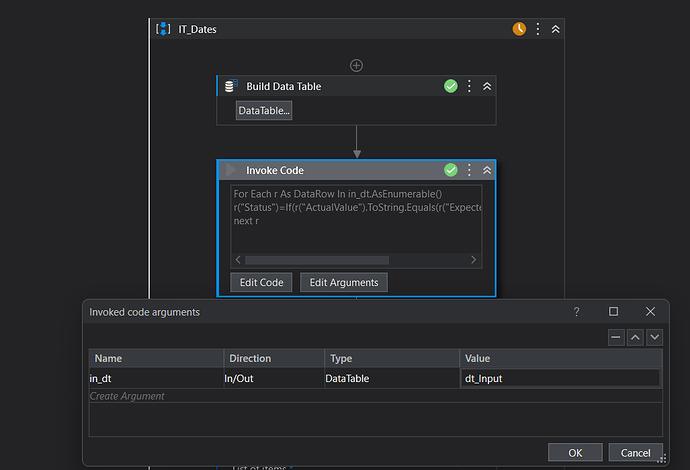Image resolution: width=690 pixels, height=470 pixels.
Task: Click the dt_Input value field
Action: (561, 378)
